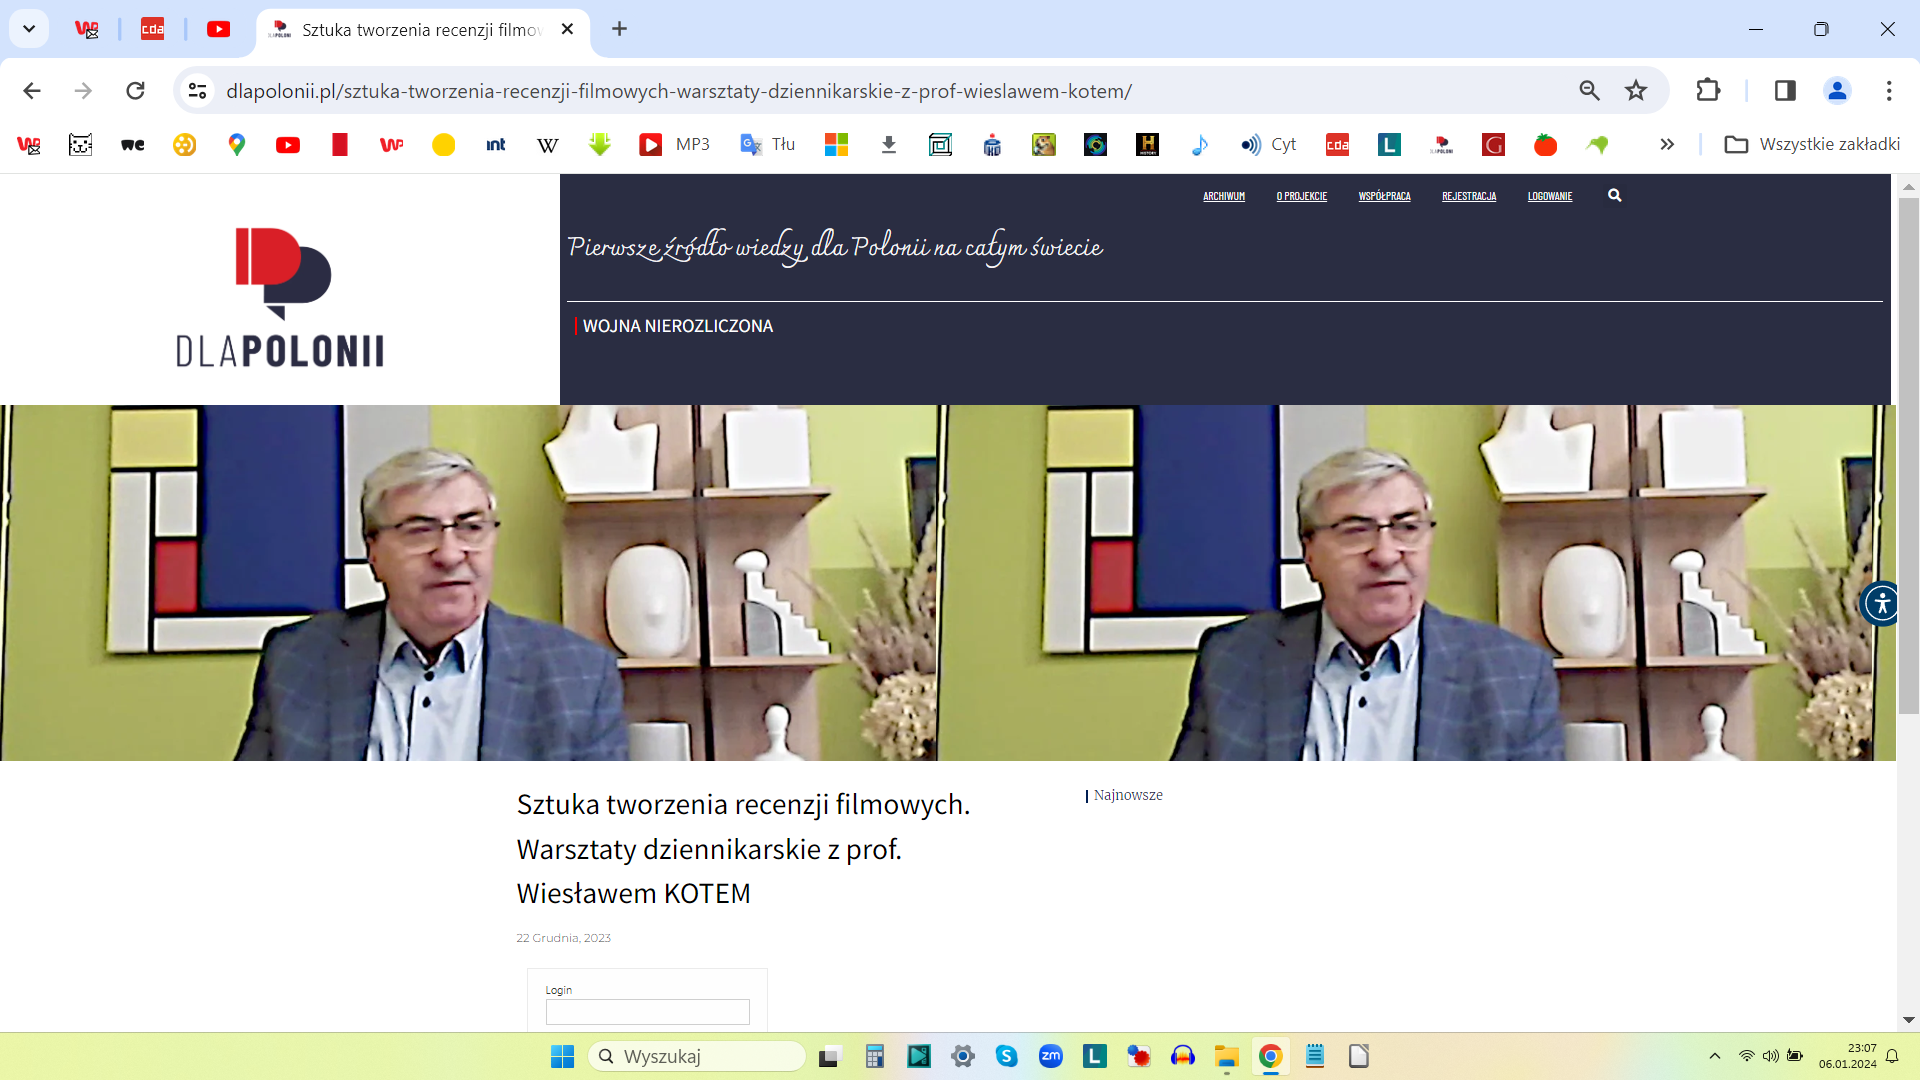Click into the Login input field
Screen dimensions: 1920x1080
pyautogui.click(x=647, y=1012)
